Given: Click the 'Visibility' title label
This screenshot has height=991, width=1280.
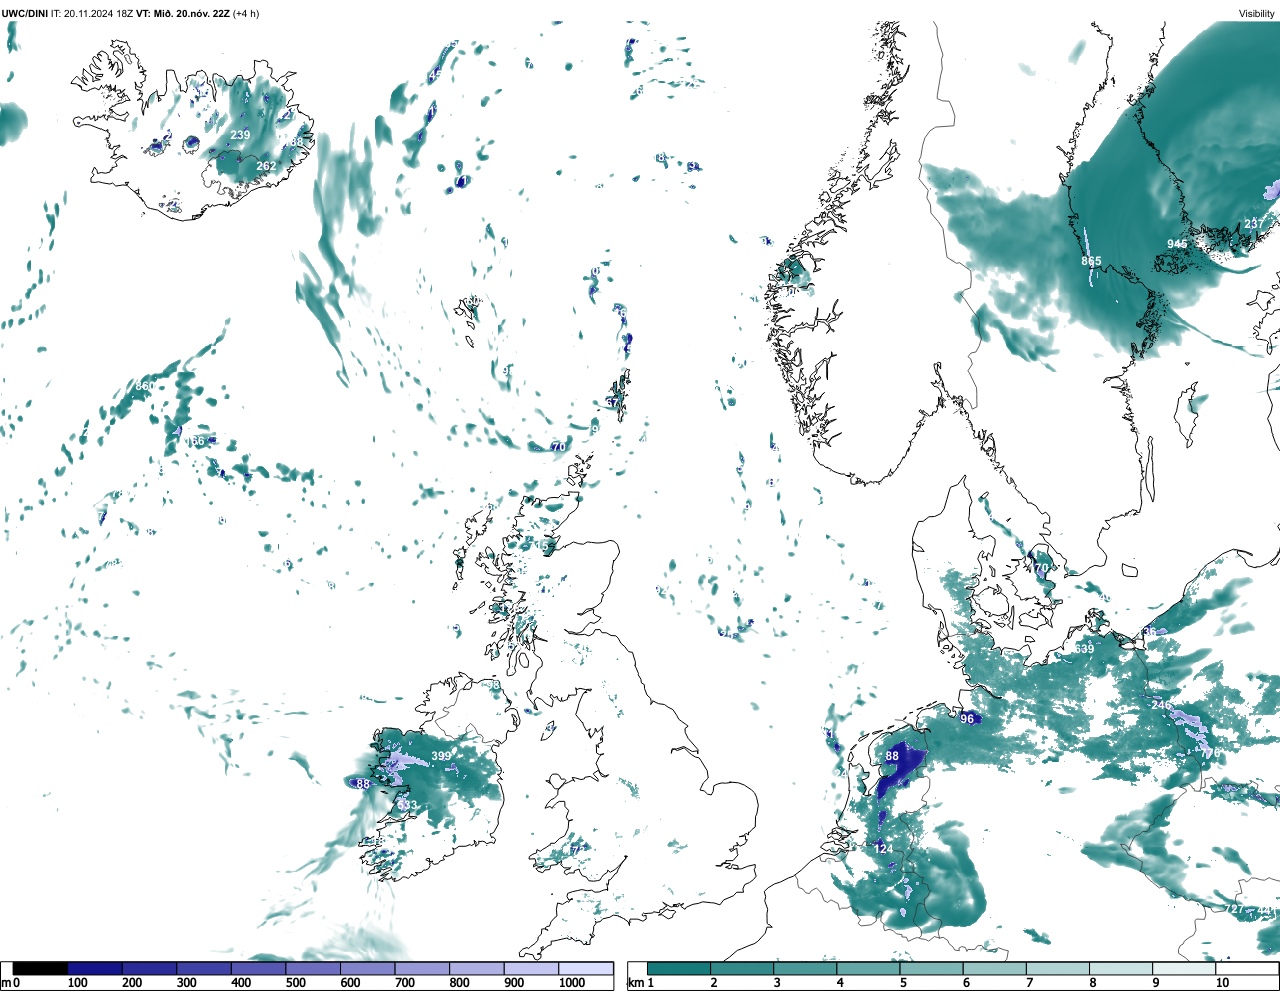Looking at the screenshot, I should coord(1257,14).
